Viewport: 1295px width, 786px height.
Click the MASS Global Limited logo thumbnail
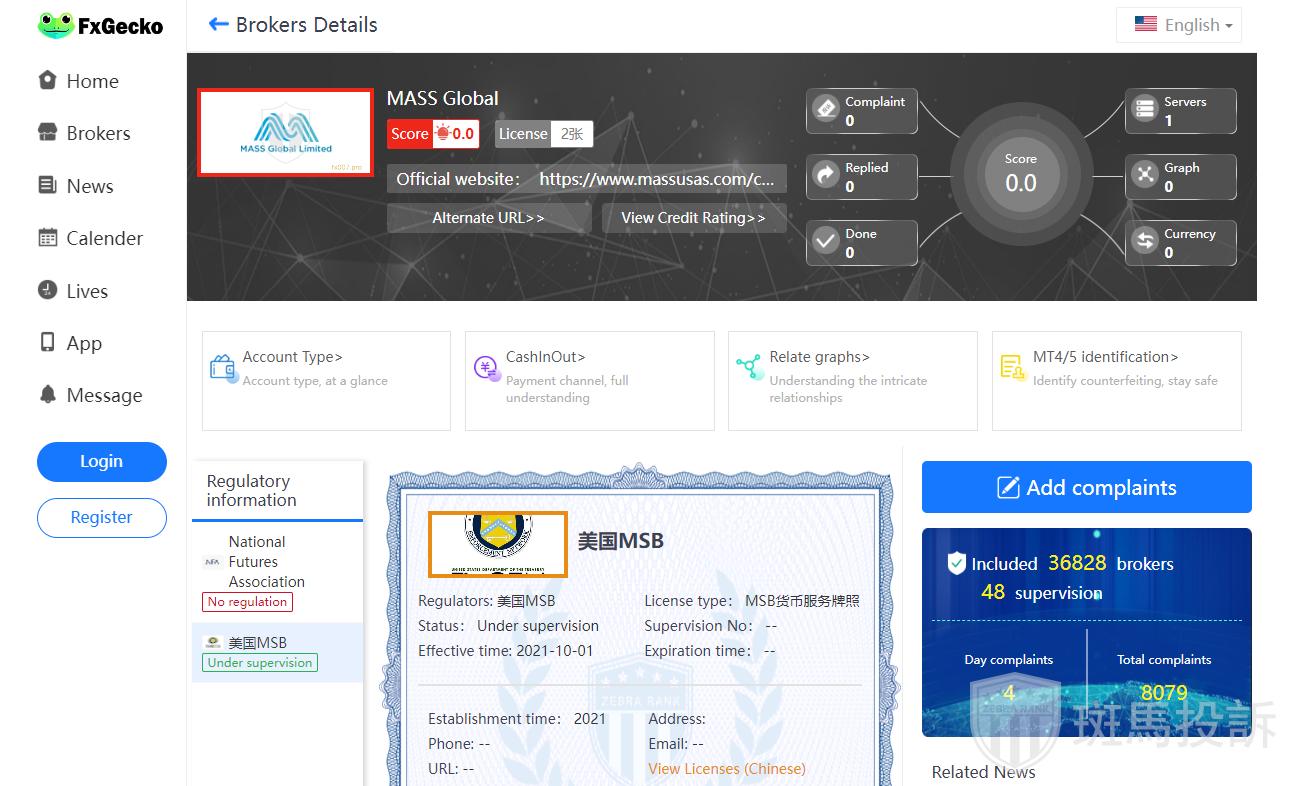pos(286,132)
